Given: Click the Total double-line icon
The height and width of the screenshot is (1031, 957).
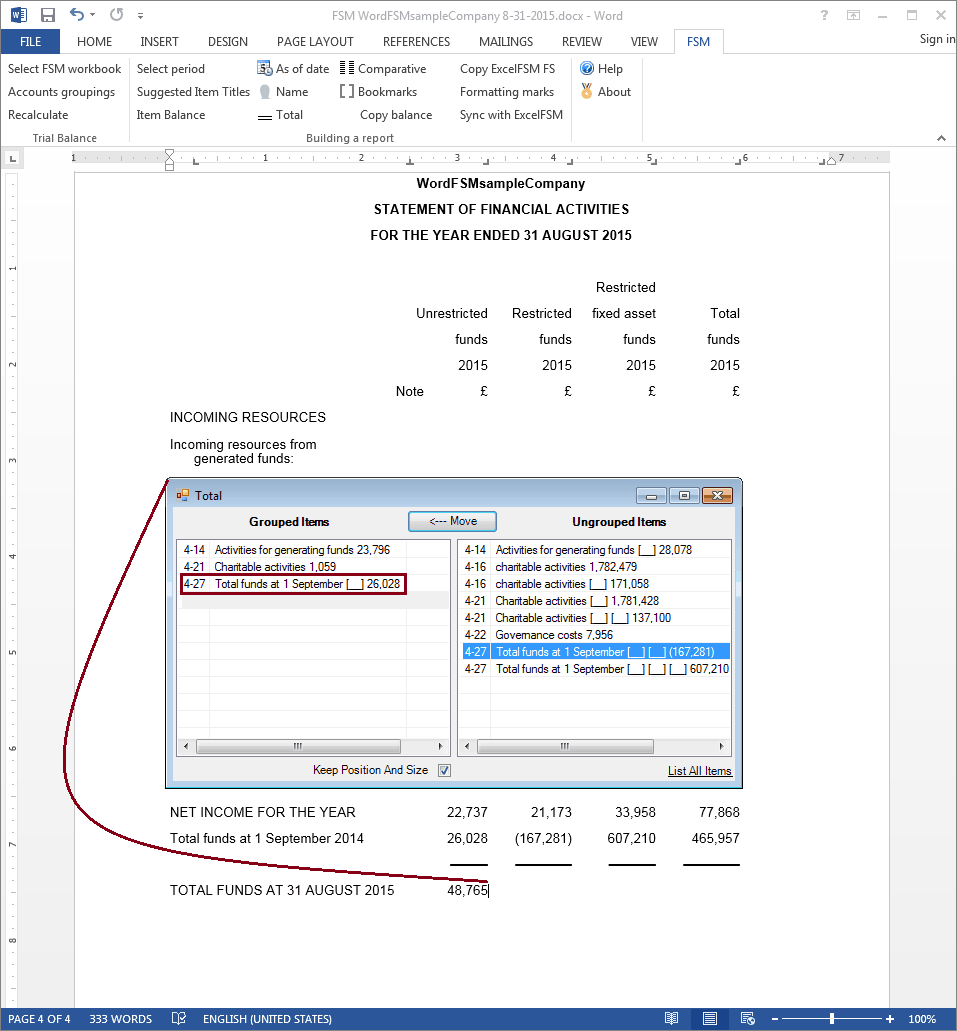Looking at the screenshot, I should point(264,116).
